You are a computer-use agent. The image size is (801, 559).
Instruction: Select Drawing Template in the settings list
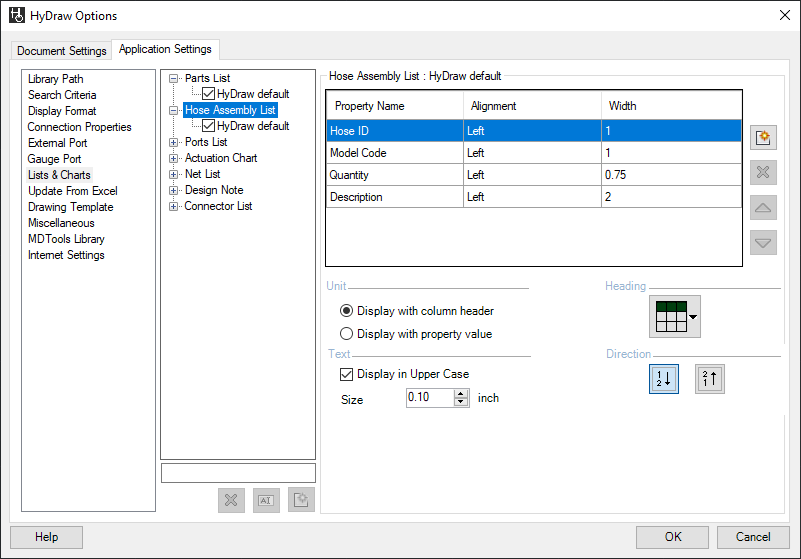point(70,207)
